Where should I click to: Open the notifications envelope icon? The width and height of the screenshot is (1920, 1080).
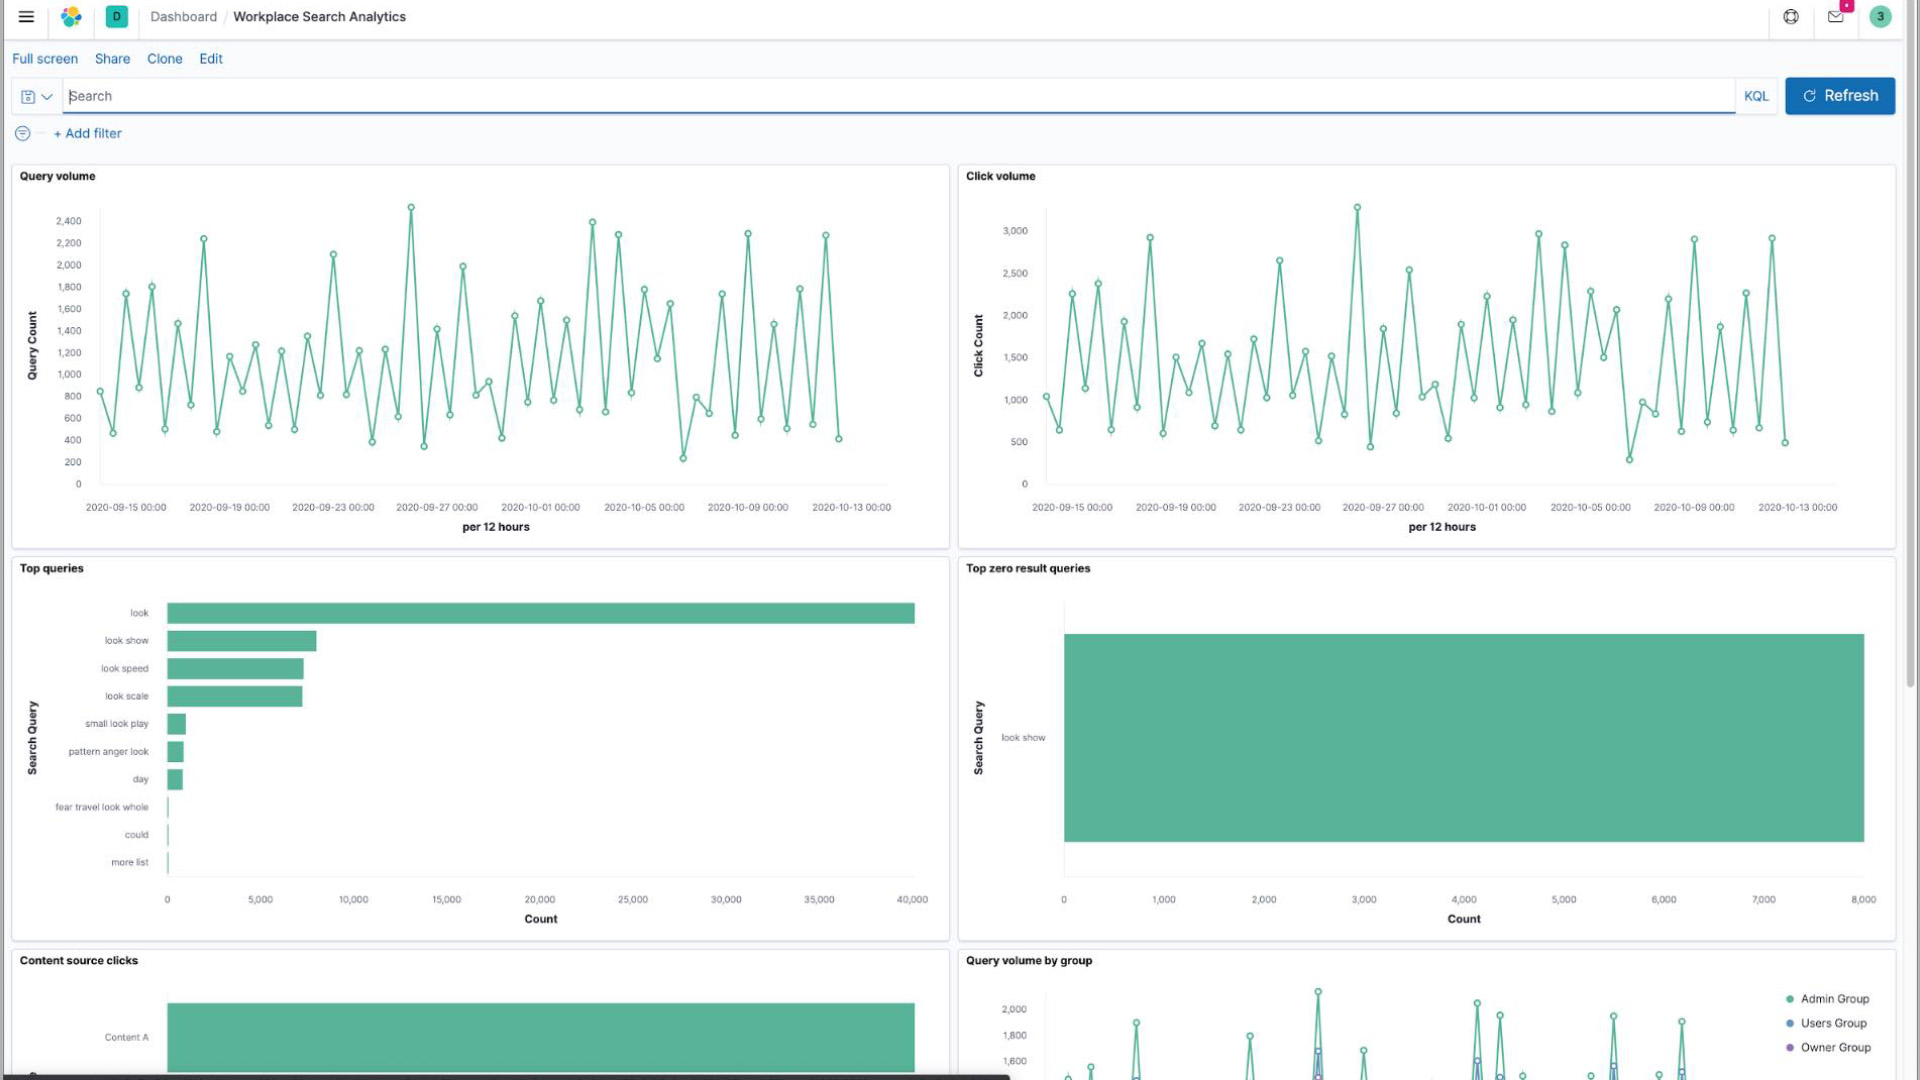click(1833, 16)
